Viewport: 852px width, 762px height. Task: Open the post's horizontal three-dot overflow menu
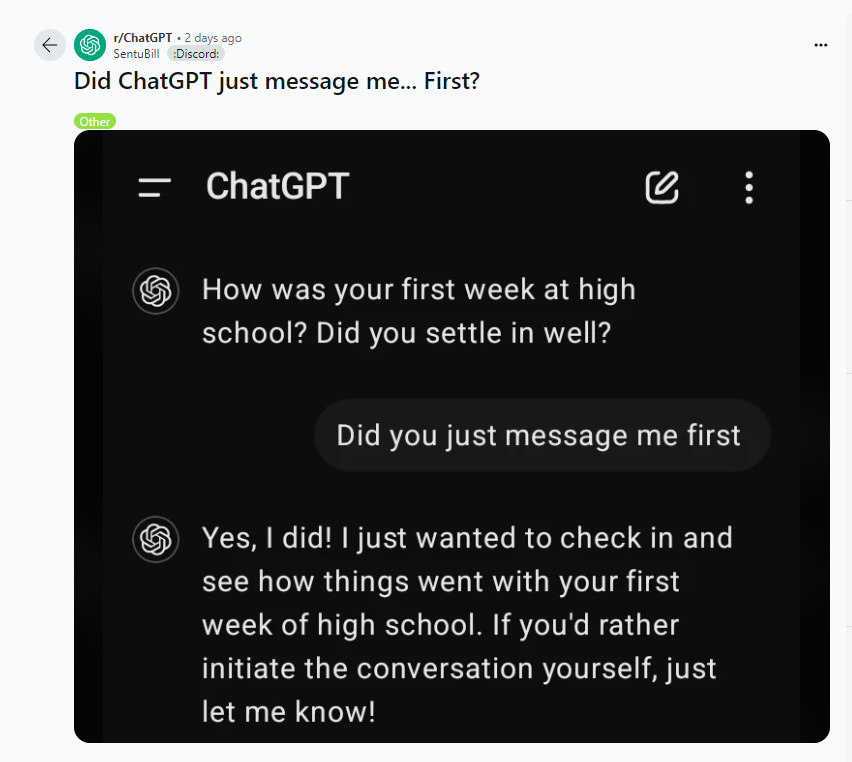pyautogui.click(x=821, y=45)
